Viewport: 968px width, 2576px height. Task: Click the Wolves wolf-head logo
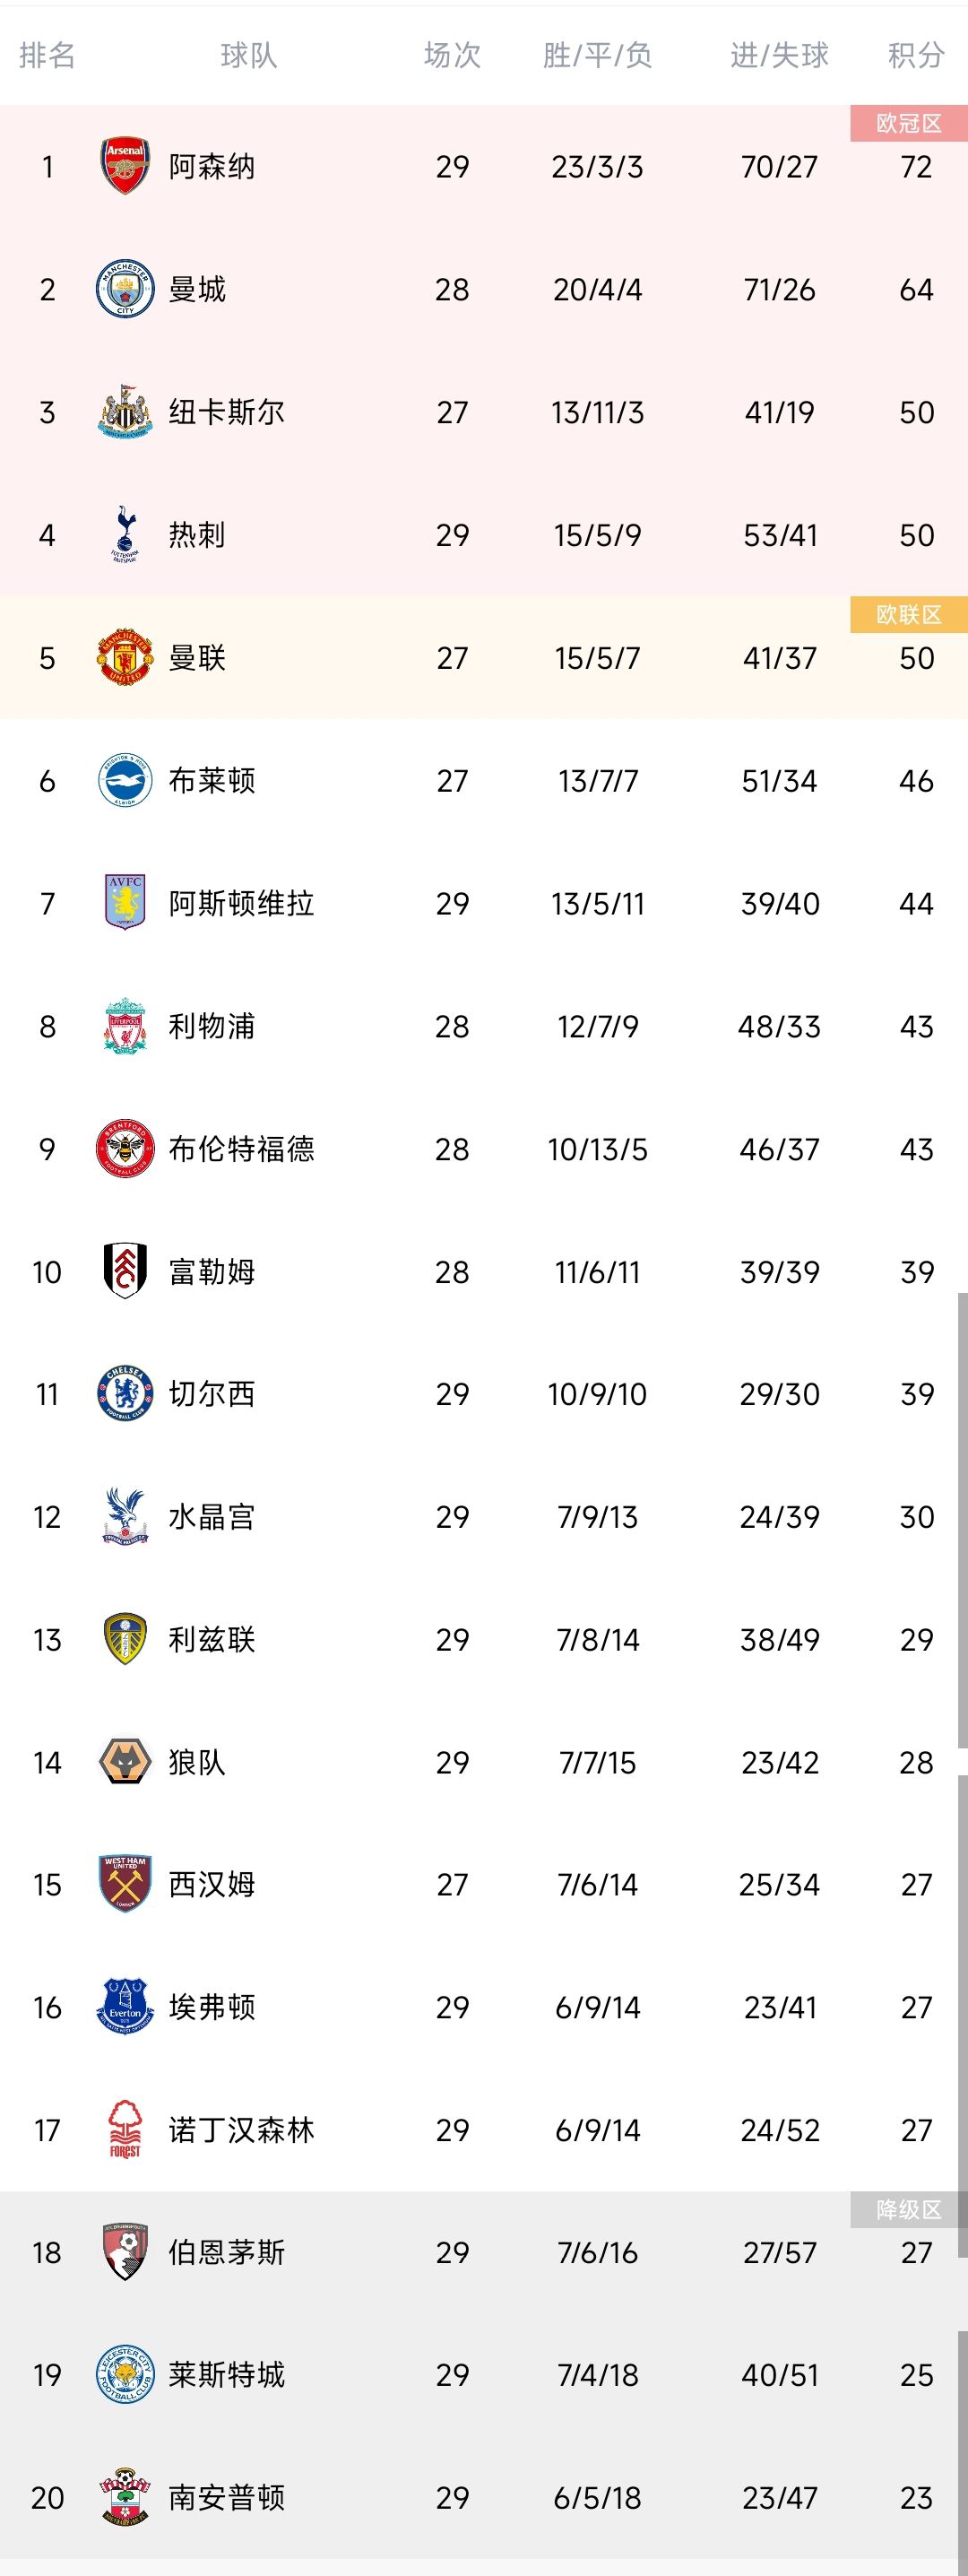coord(125,1762)
